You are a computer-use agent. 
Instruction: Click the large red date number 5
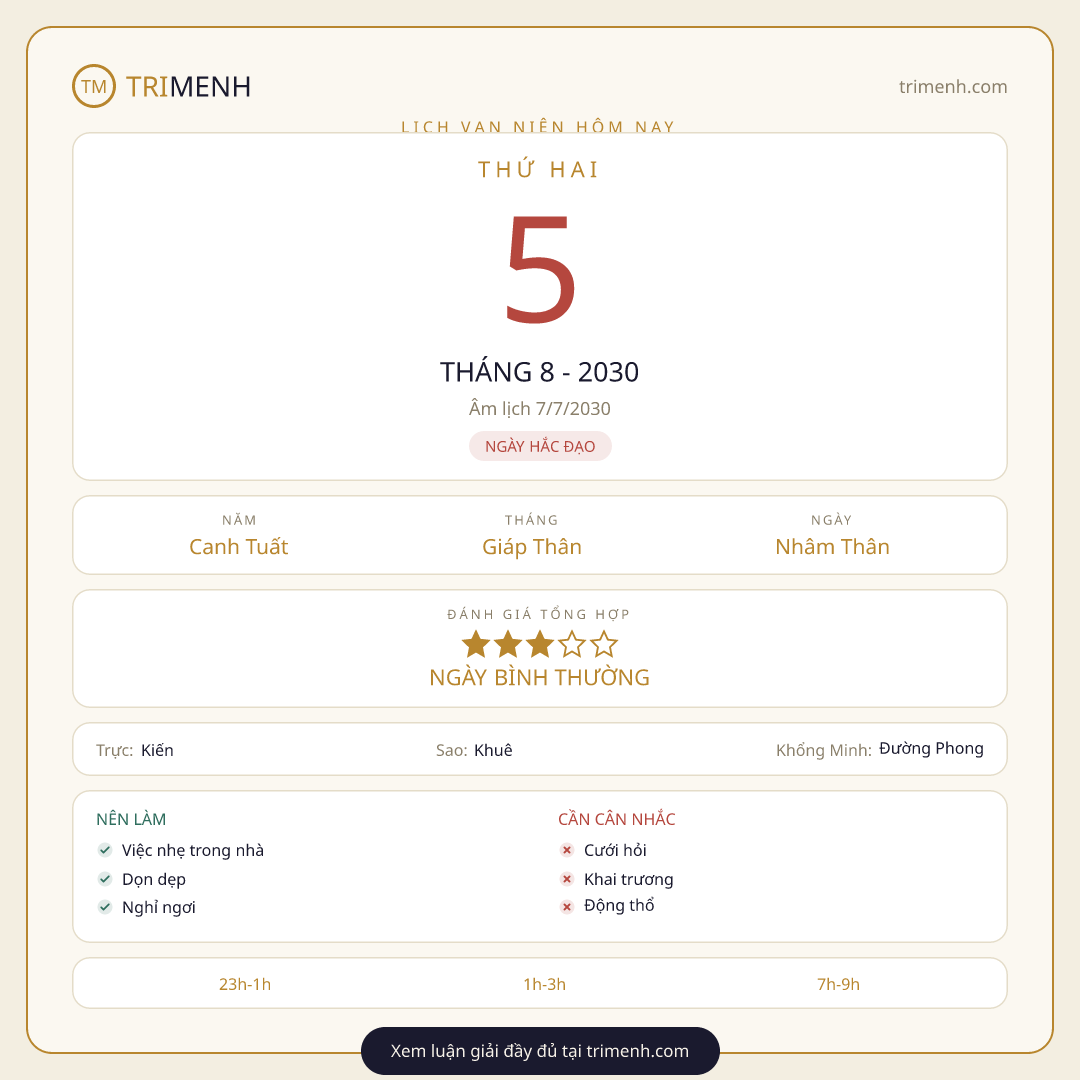tap(541, 268)
